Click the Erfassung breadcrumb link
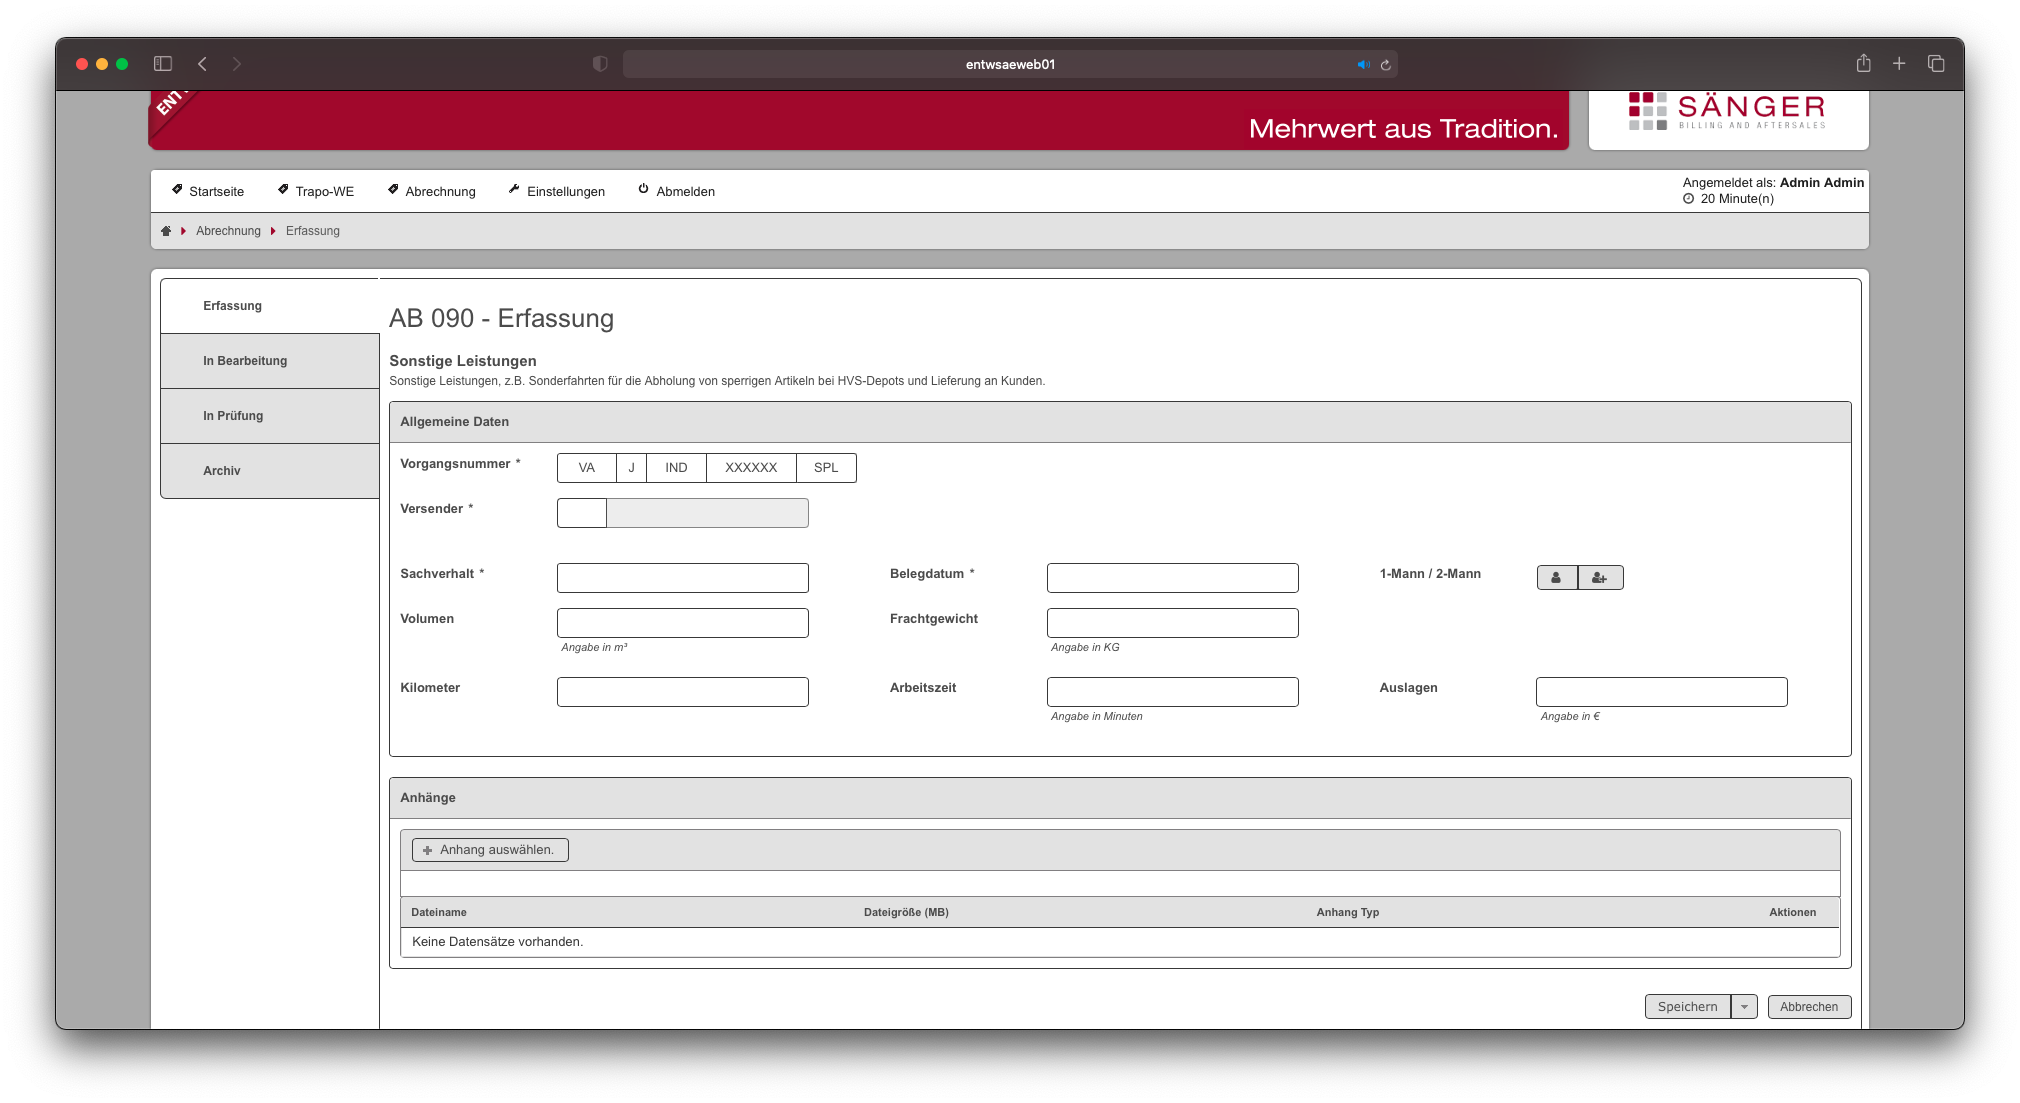2020x1103 pixels. tap(313, 231)
